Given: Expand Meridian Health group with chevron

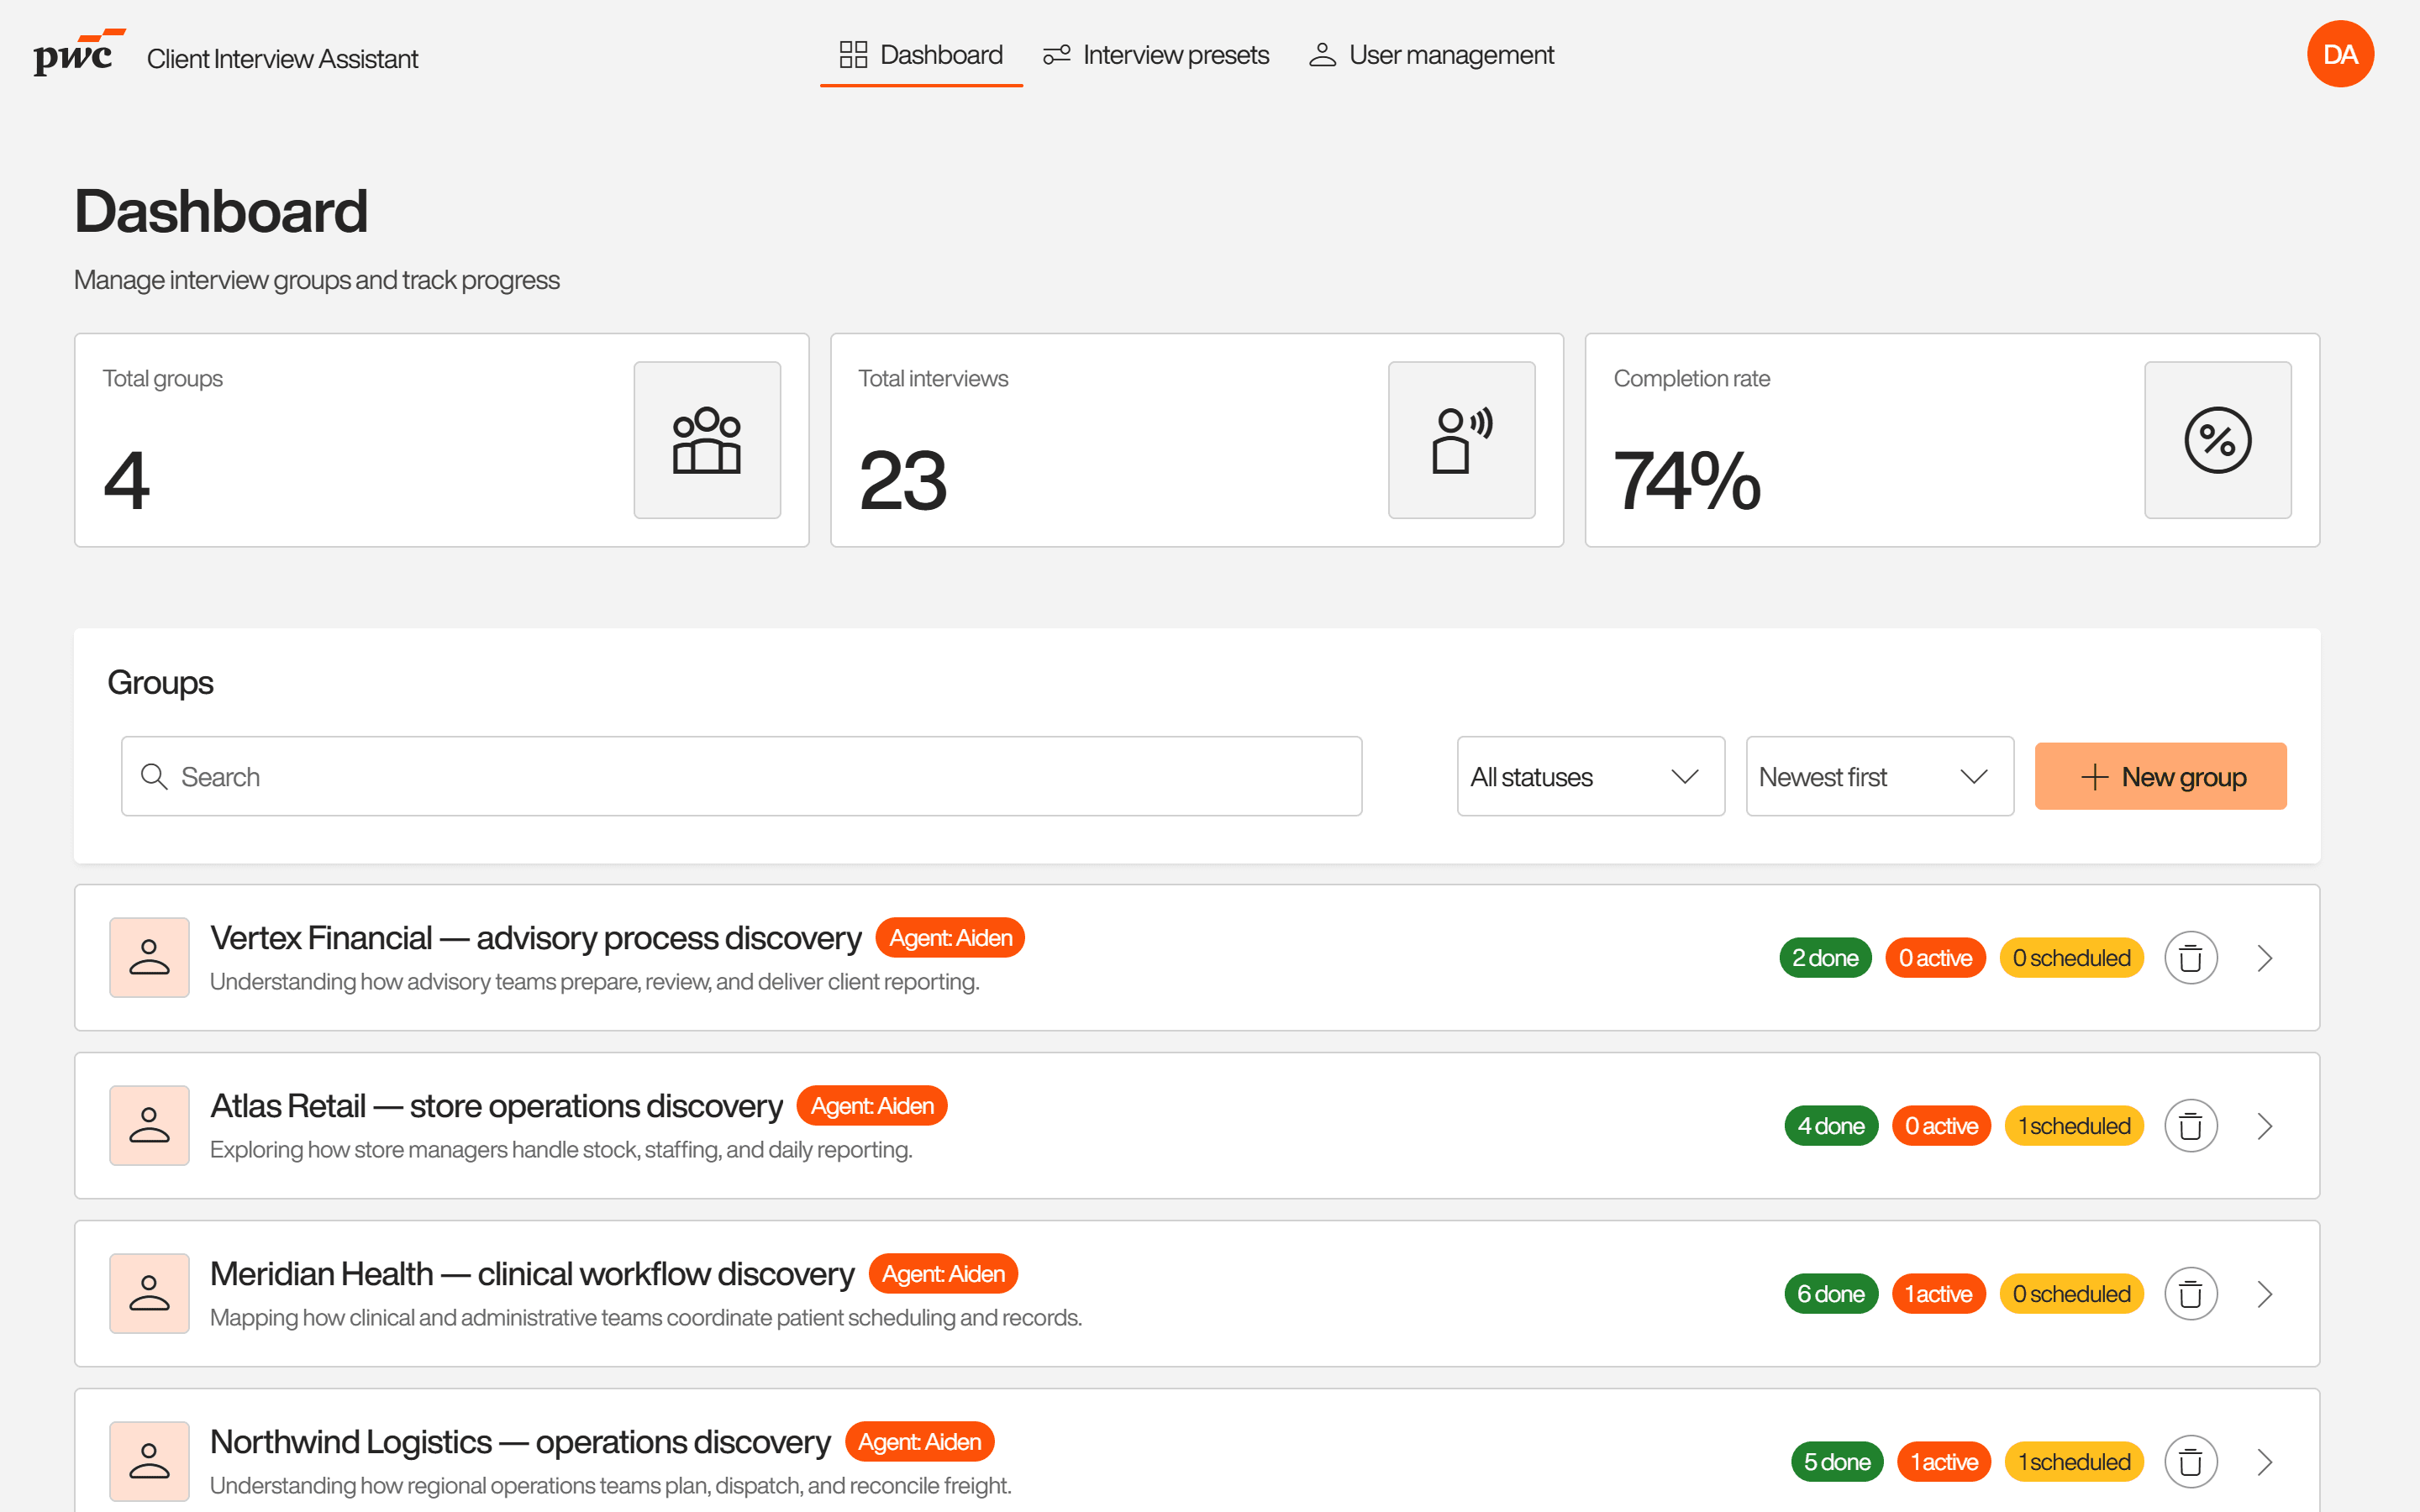Looking at the screenshot, I should point(2265,1294).
